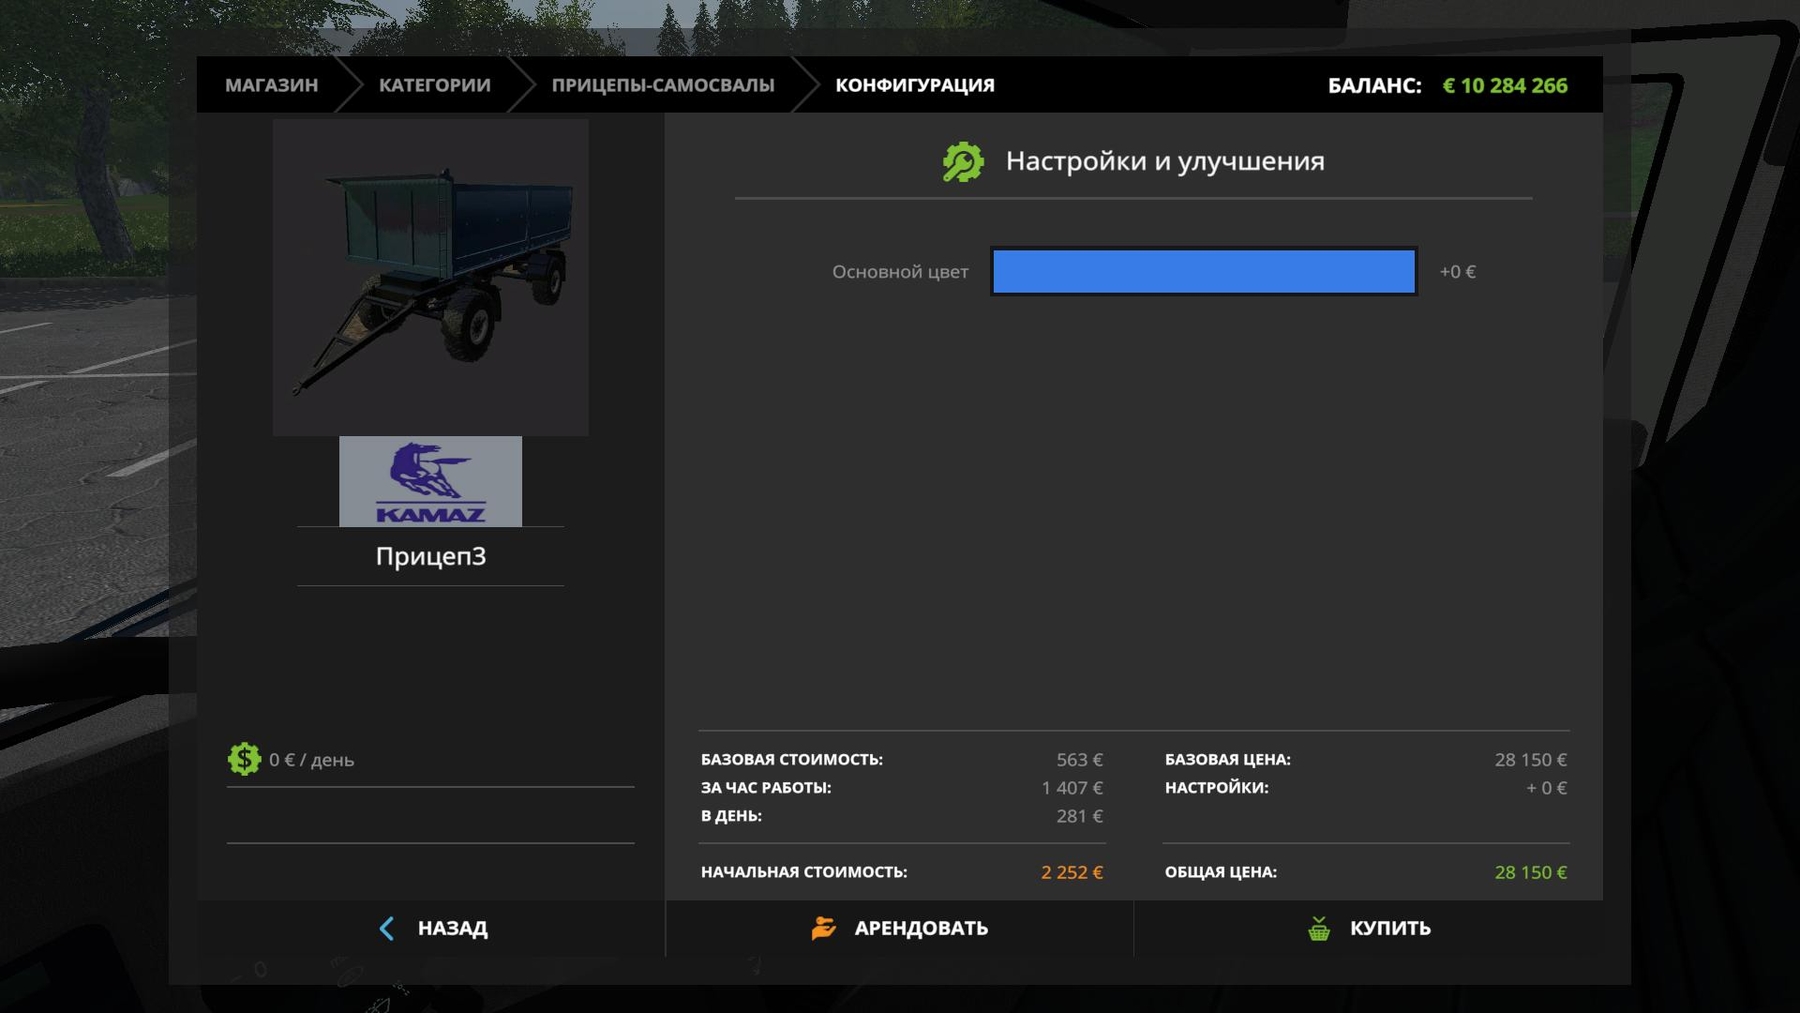The height and width of the screenshot is (1013, 1800).
Task: Click the ОБЩАЯ ЦЕНА value 28 150 €
Action: 1530,872
